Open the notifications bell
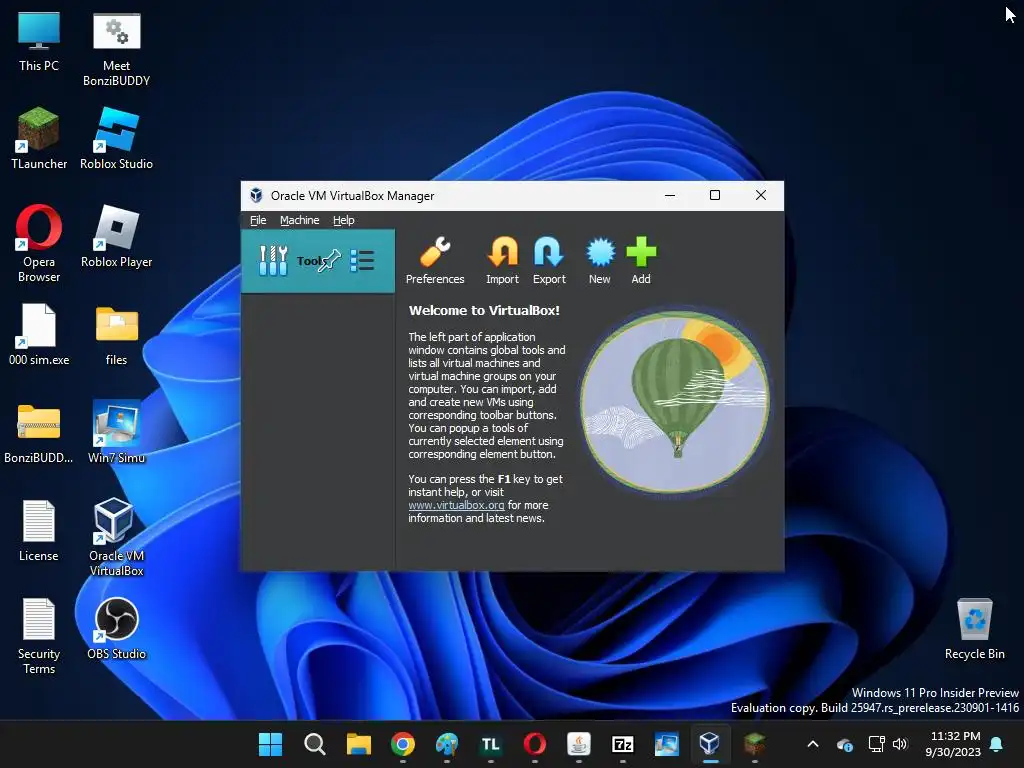The height and width of the screenshot is (768, 1024). (997, 744)
